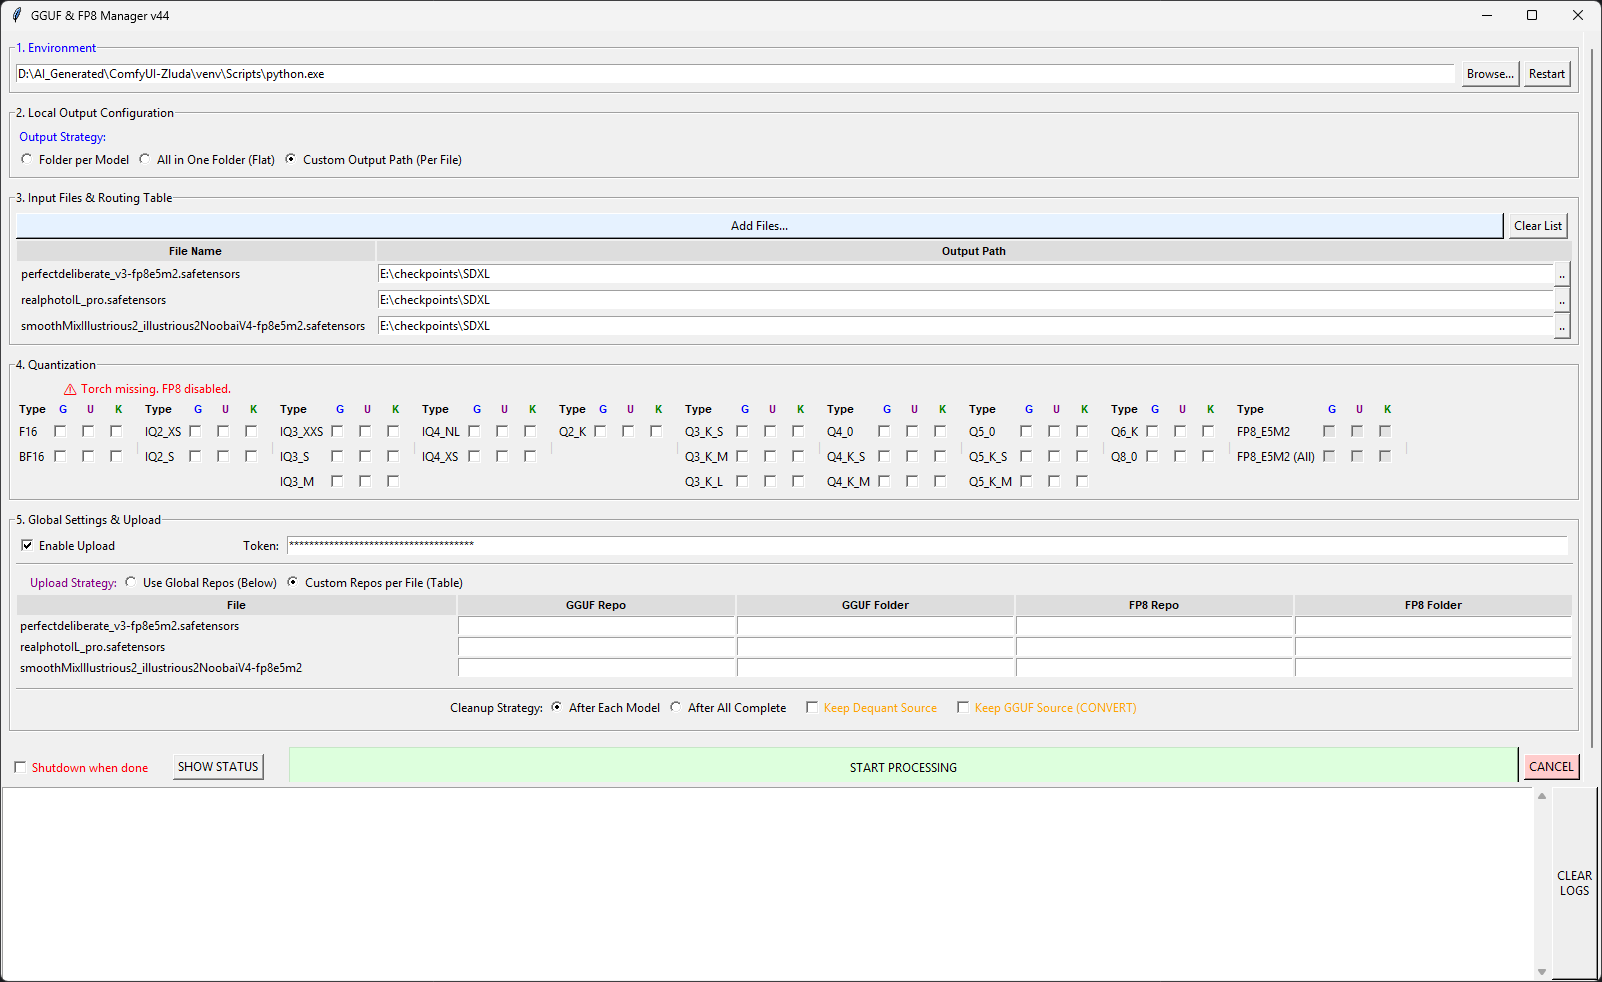This screenshot has height=982, width=1602.
Task: Choose All in One Folder (Flat) option
Action: (x=145, y=160)
